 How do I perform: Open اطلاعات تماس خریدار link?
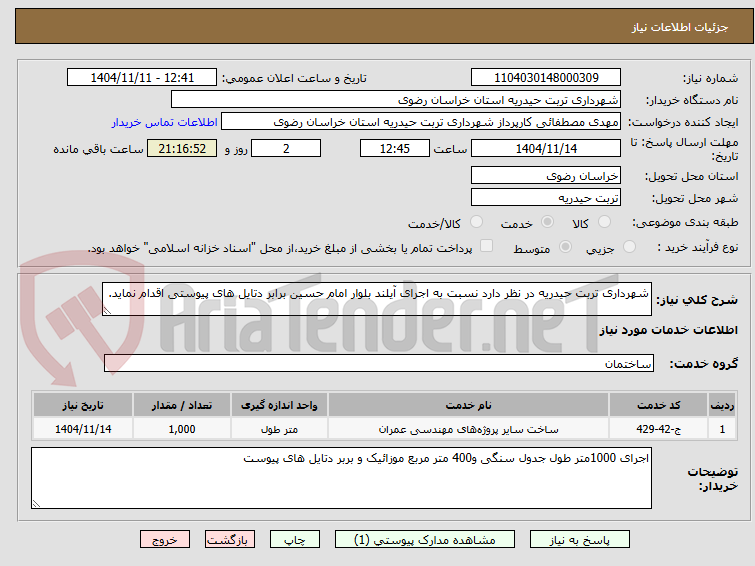coord(165,122)
